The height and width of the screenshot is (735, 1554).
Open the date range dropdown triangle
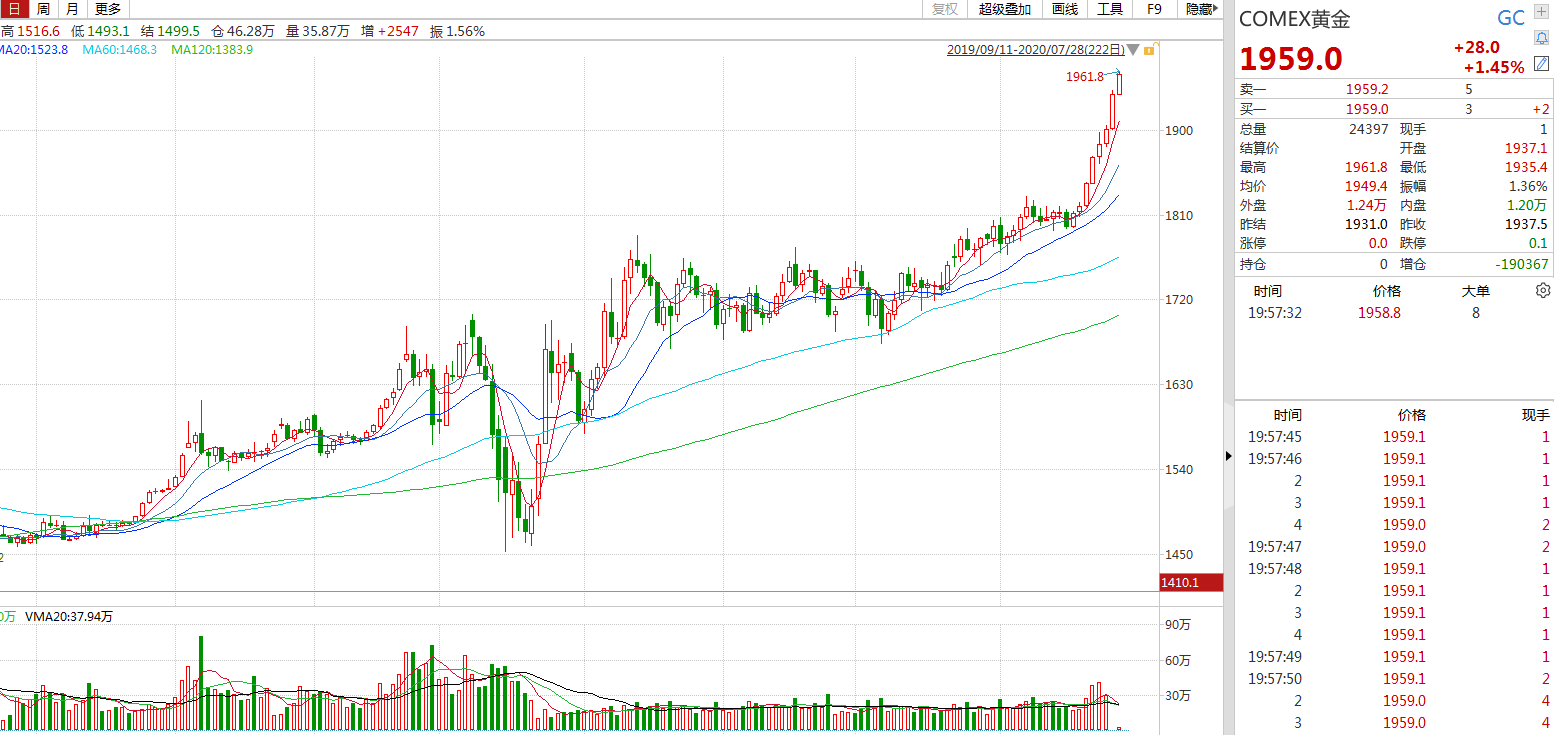[x=1132, y=49]
